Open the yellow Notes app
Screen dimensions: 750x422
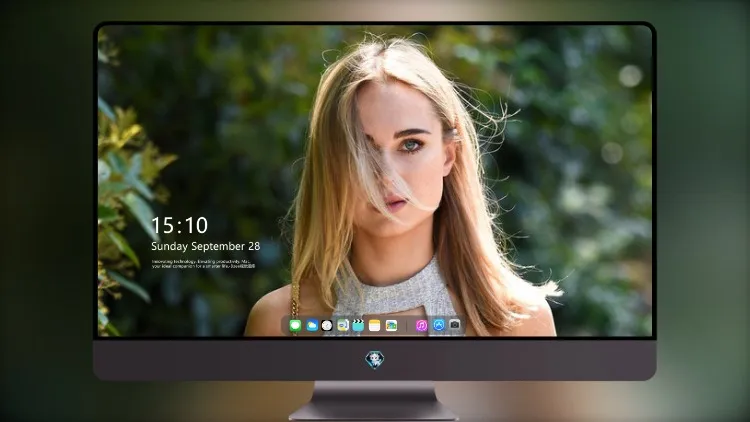tap(375, 325)
